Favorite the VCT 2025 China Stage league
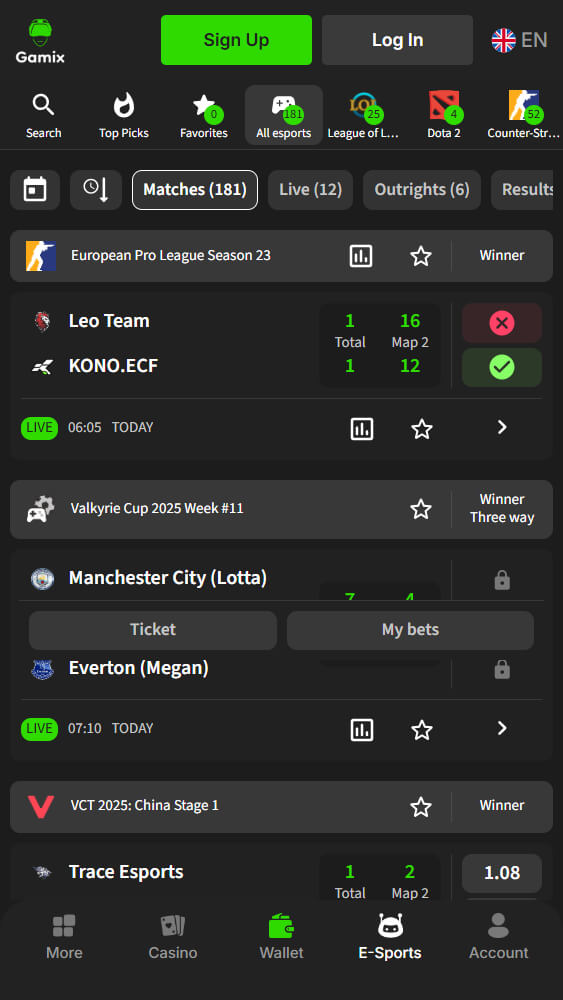This screenshot has width=563, height=1000. (x=421, y=807)
